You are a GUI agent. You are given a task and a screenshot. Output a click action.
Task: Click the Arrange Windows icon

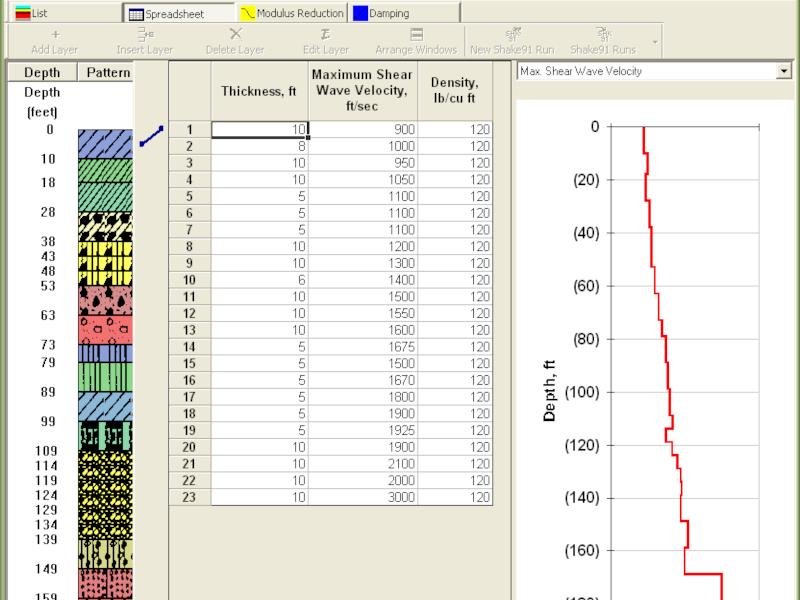click(x=416, y=34)
